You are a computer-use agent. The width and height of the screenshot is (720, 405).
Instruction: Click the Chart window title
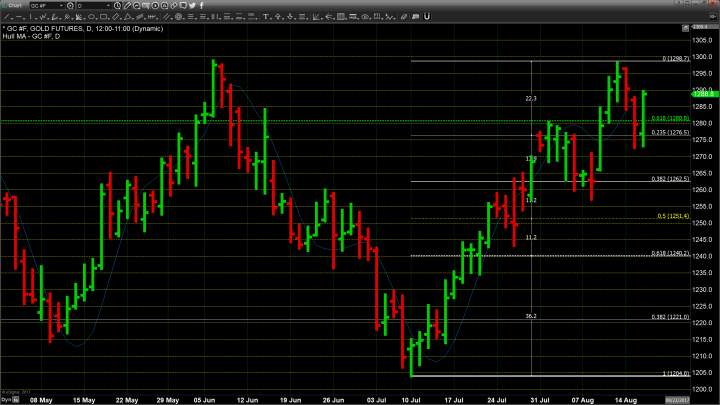click(14, 5)
